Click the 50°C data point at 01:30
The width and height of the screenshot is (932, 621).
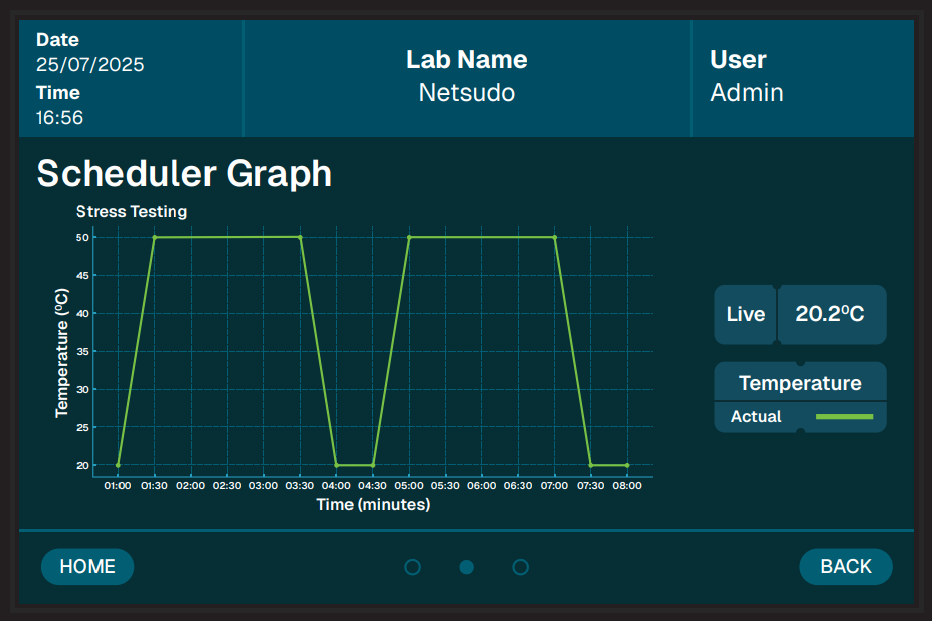pos(154,237)
